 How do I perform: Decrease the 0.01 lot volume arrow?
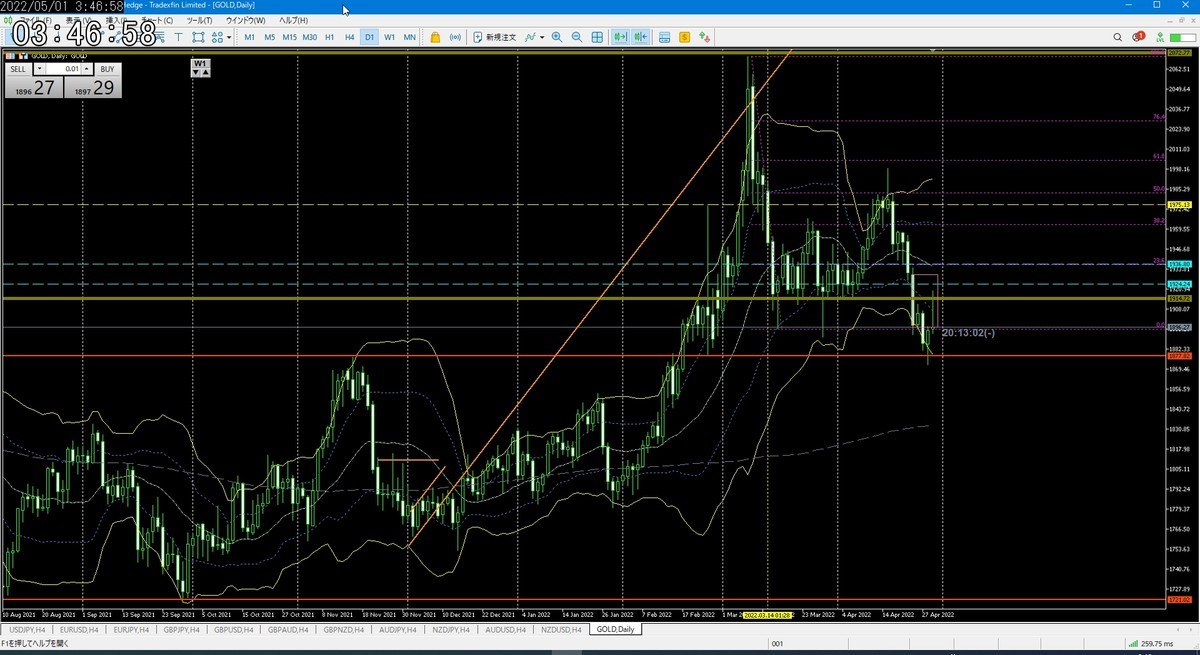click(40, 68)
